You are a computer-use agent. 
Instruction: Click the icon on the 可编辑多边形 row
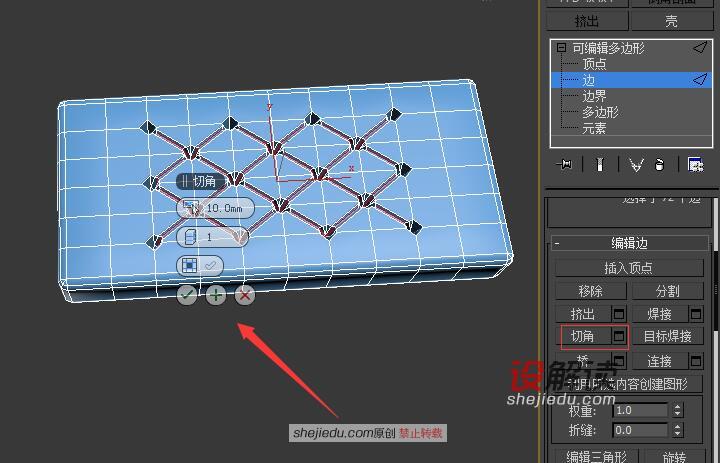pos(699,47)
